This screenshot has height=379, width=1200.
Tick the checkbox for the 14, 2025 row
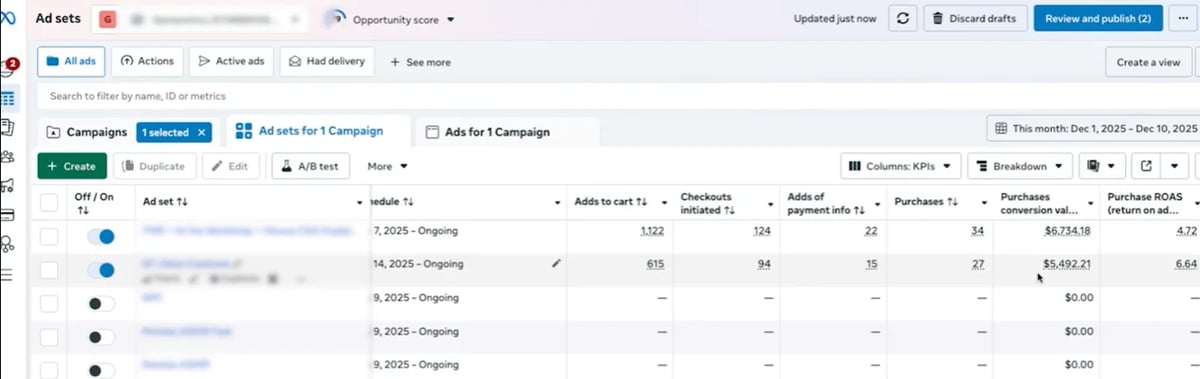pos(49,269)
